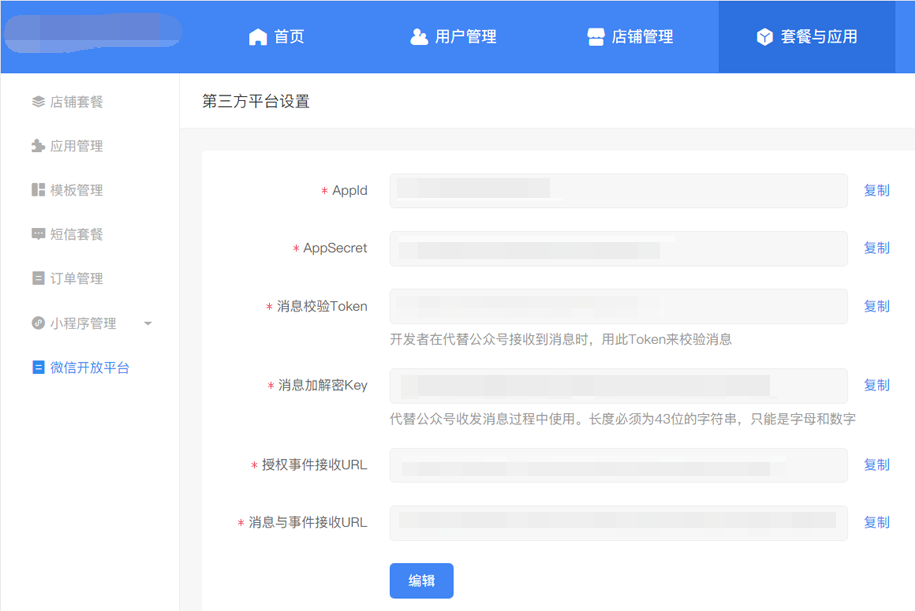Click the 模板管理 layout icon
The image size is (915, 611).
pyautogui.click(x=38, y=190)
